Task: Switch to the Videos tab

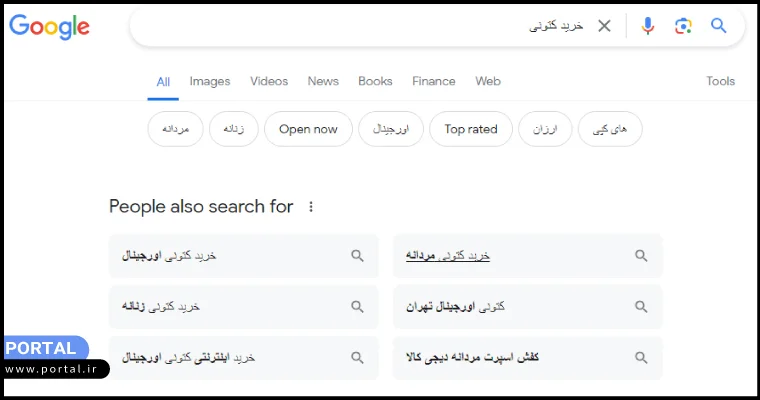Action: (x=269, y=81)
